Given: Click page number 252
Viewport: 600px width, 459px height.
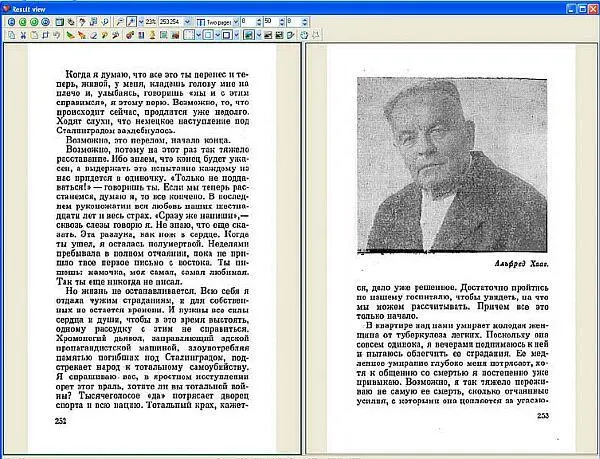Looking at the screenshot, I should pyautogui.click(x=61, y=421).
